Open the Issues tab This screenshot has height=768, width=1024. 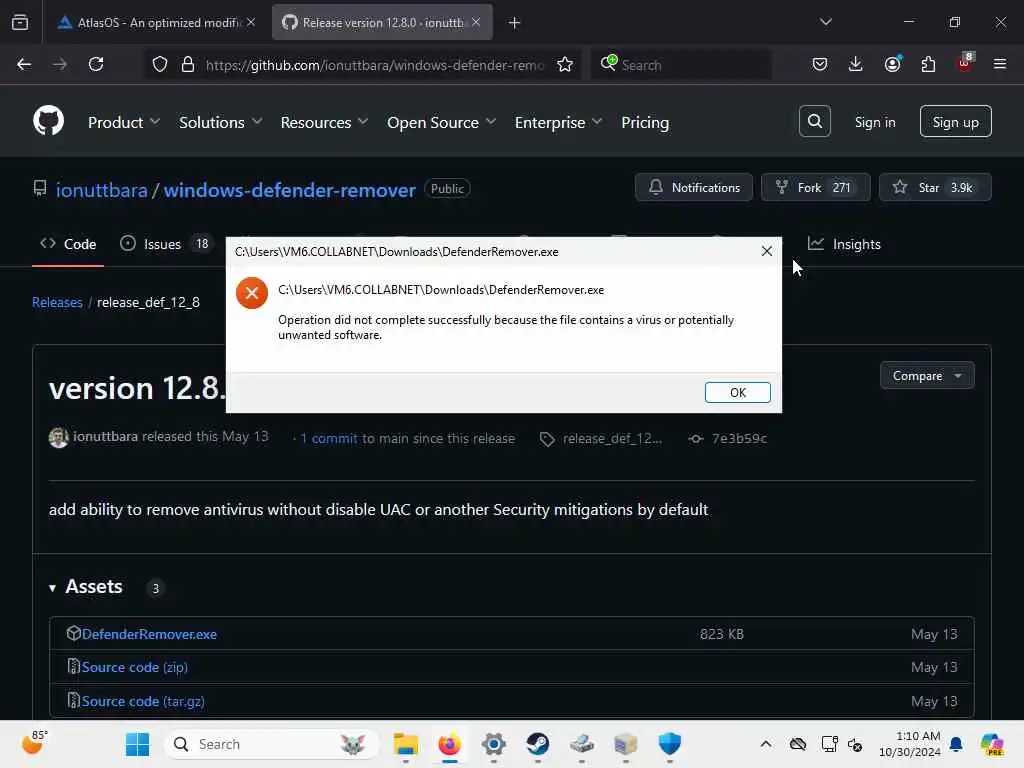click(x=166, y=244)
